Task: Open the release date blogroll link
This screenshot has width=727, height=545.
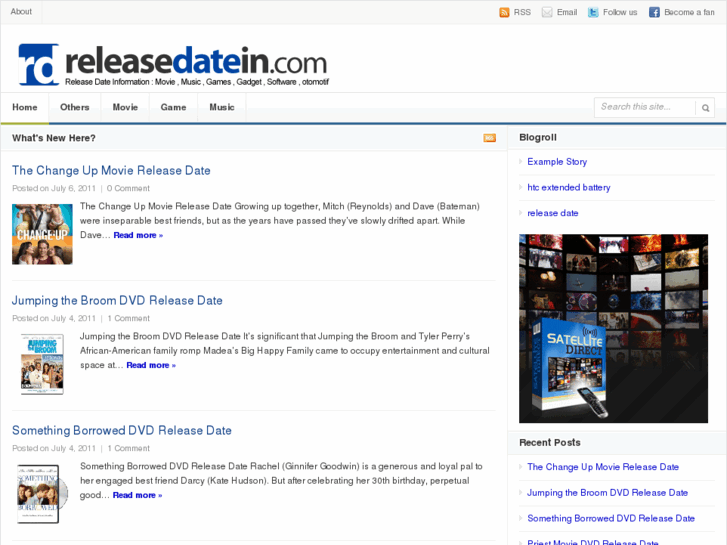Action: click(x=553, y=213)
